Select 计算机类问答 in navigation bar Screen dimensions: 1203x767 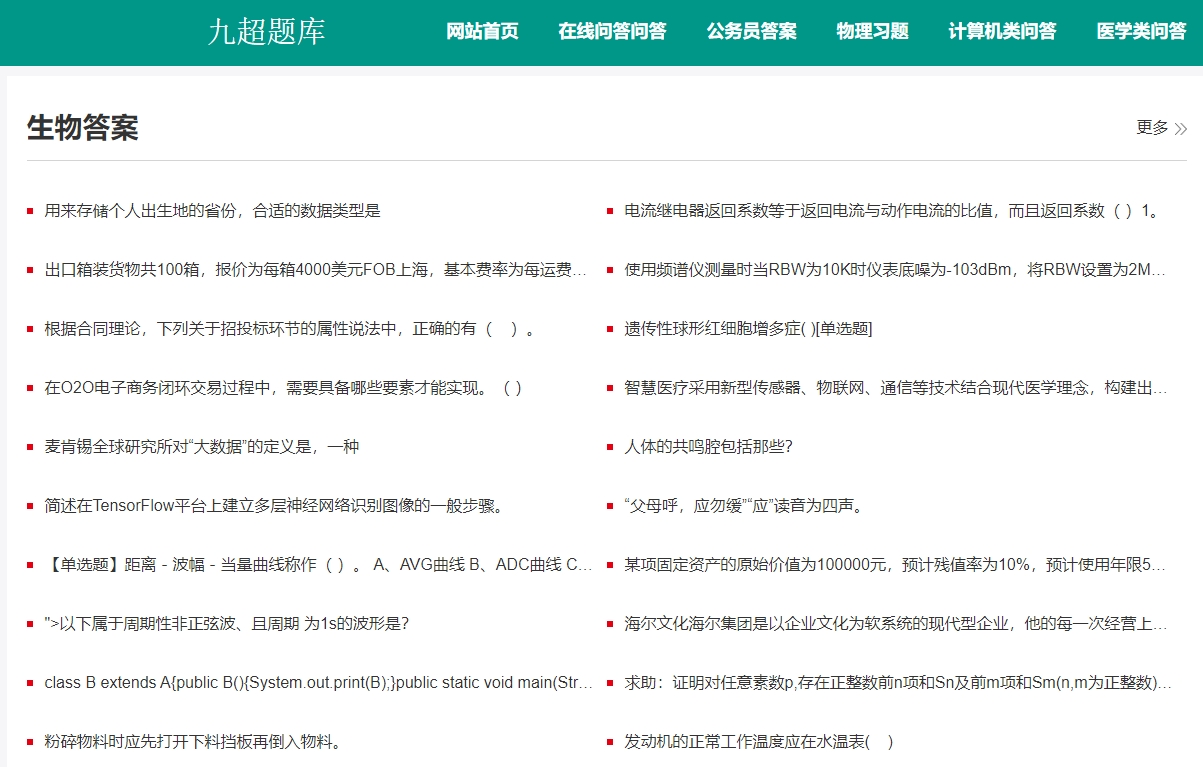coord(1002,31)
